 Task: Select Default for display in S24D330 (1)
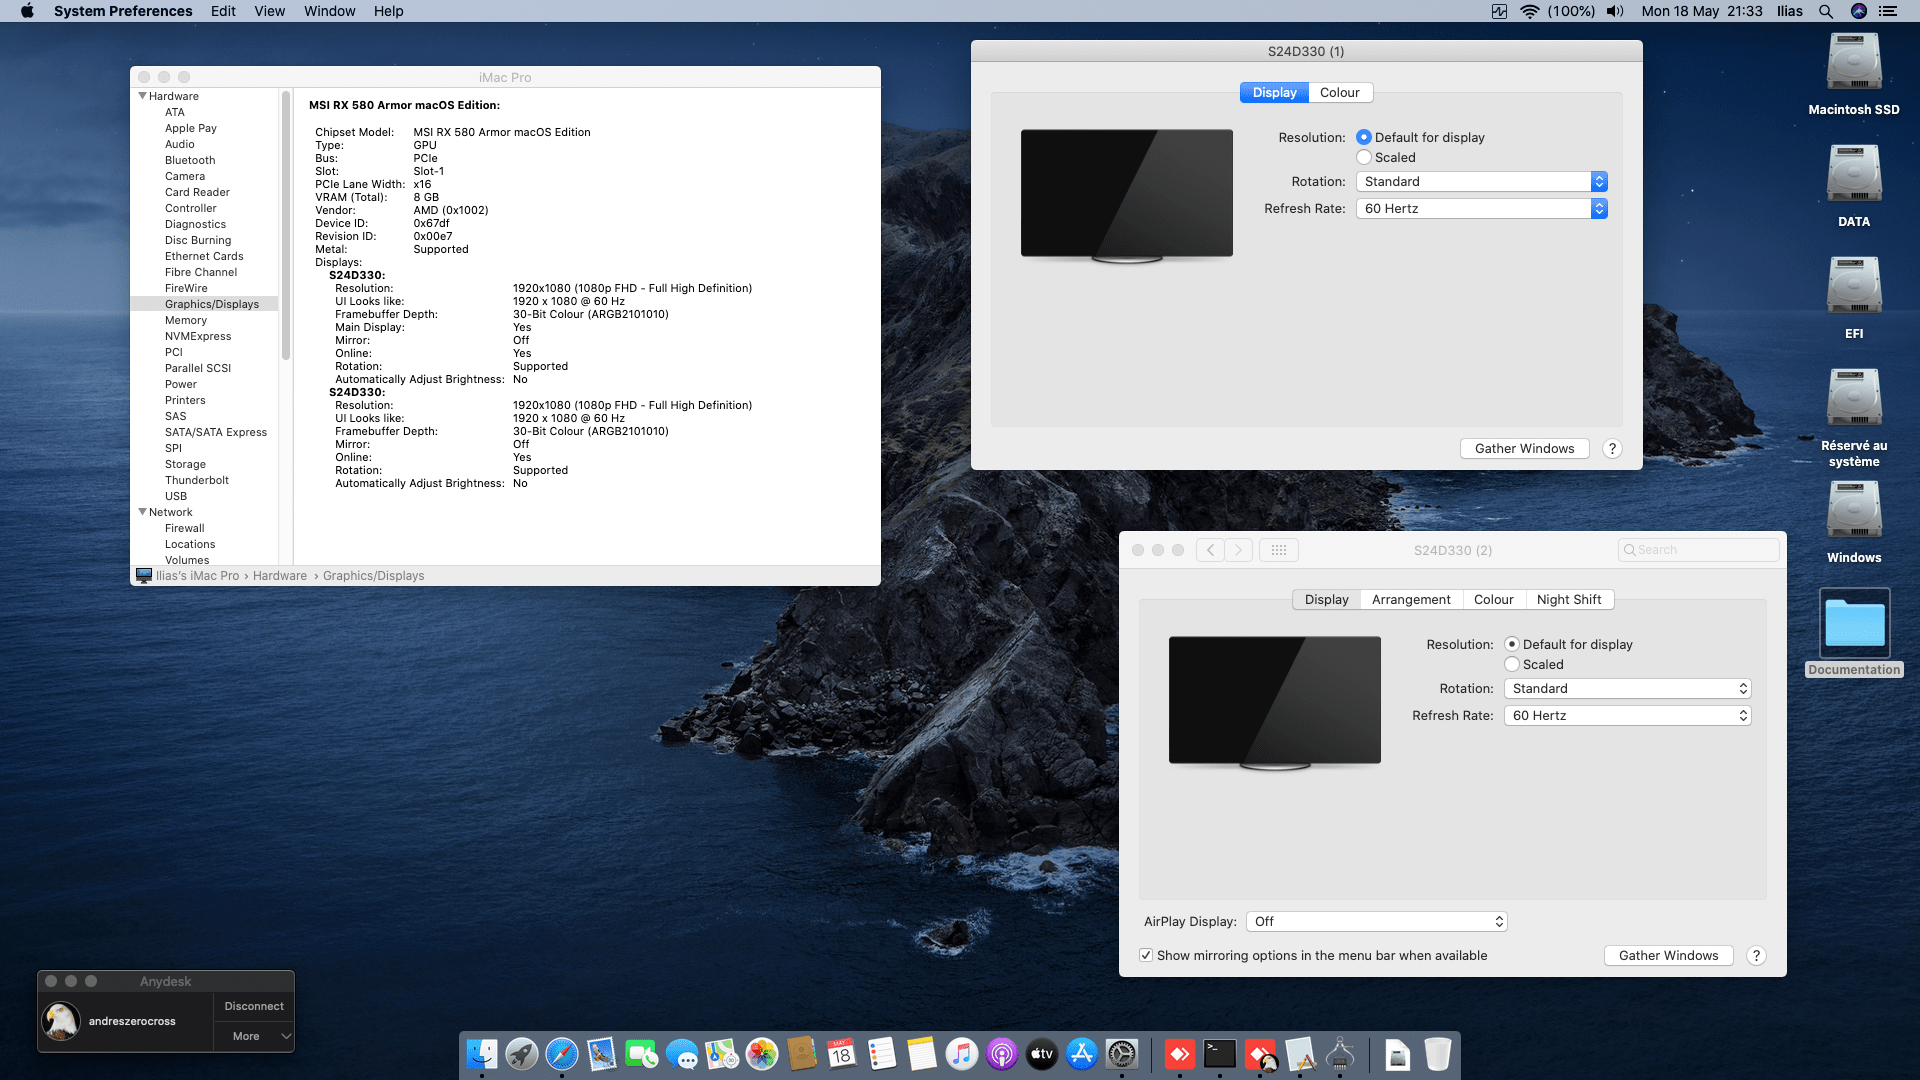tap(1364, 137)
